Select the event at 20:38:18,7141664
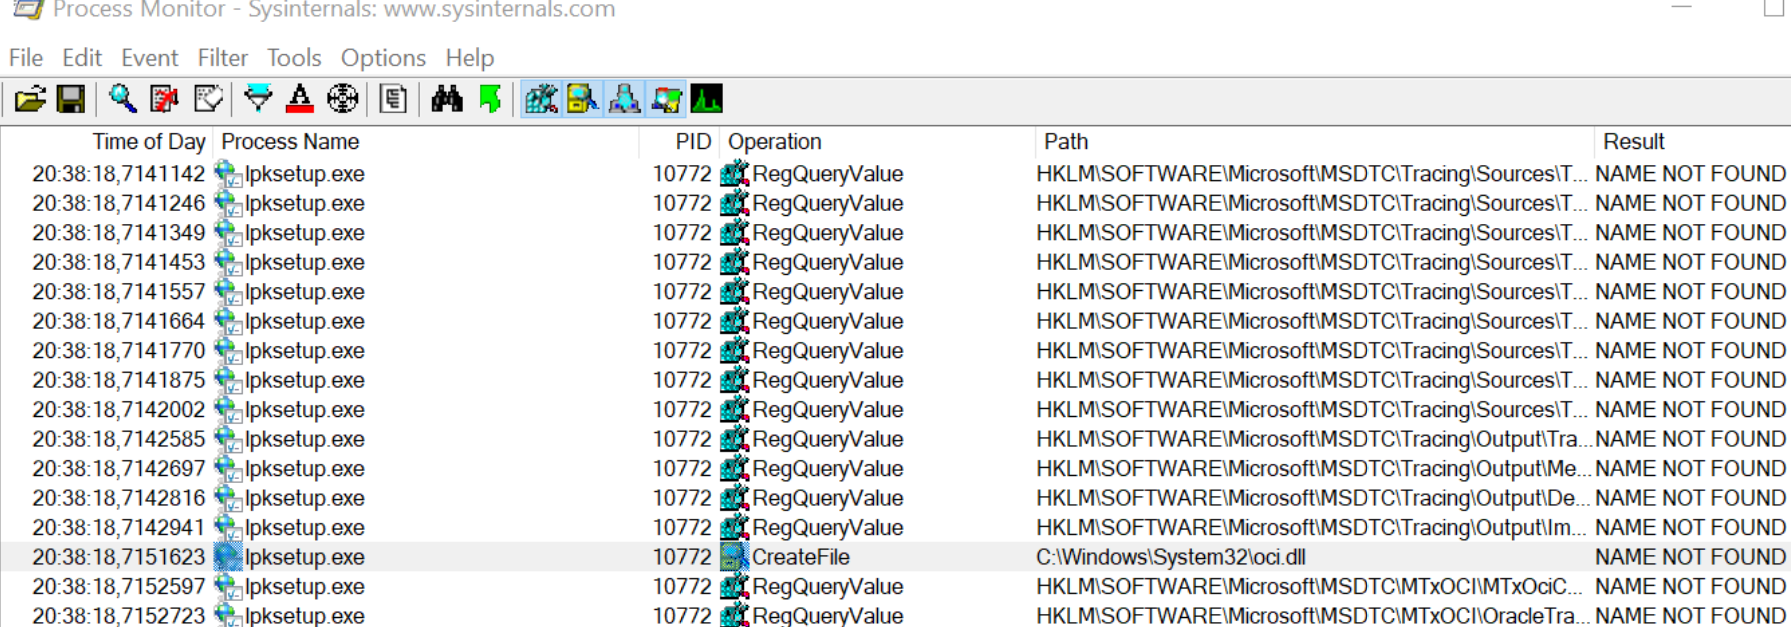This screenshot has width=1791, height=627. 895,321
